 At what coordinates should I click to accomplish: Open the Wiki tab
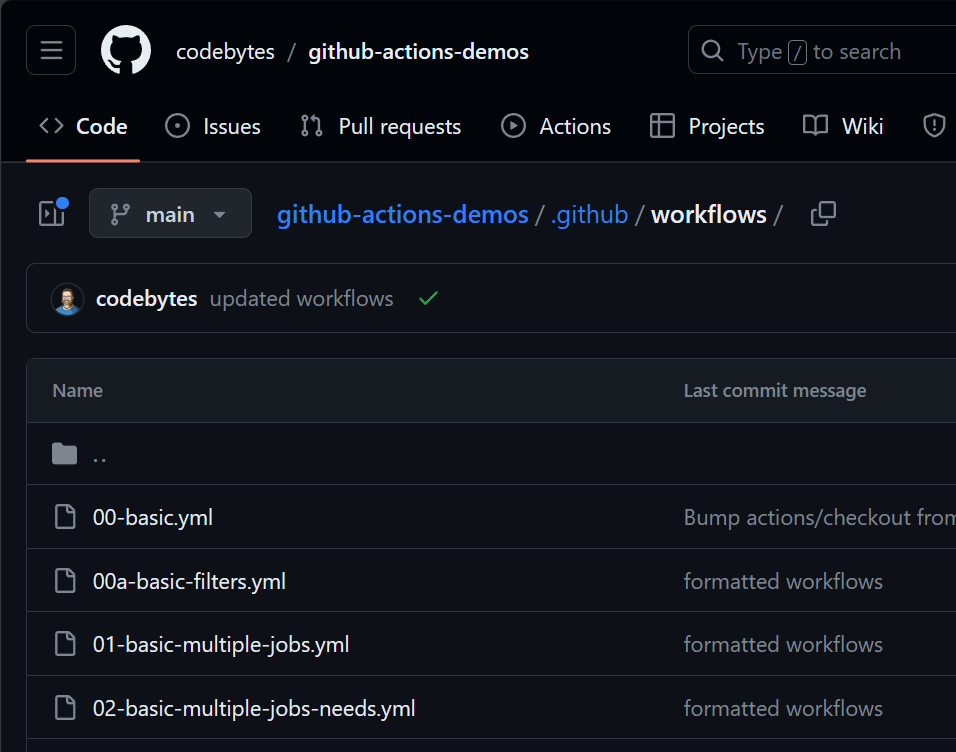coord(844,126)
